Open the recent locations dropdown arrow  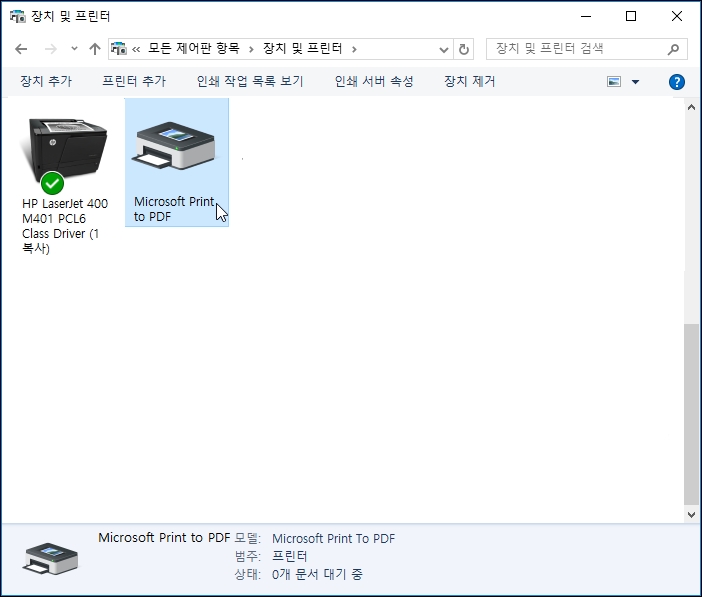tap(74, 49)
